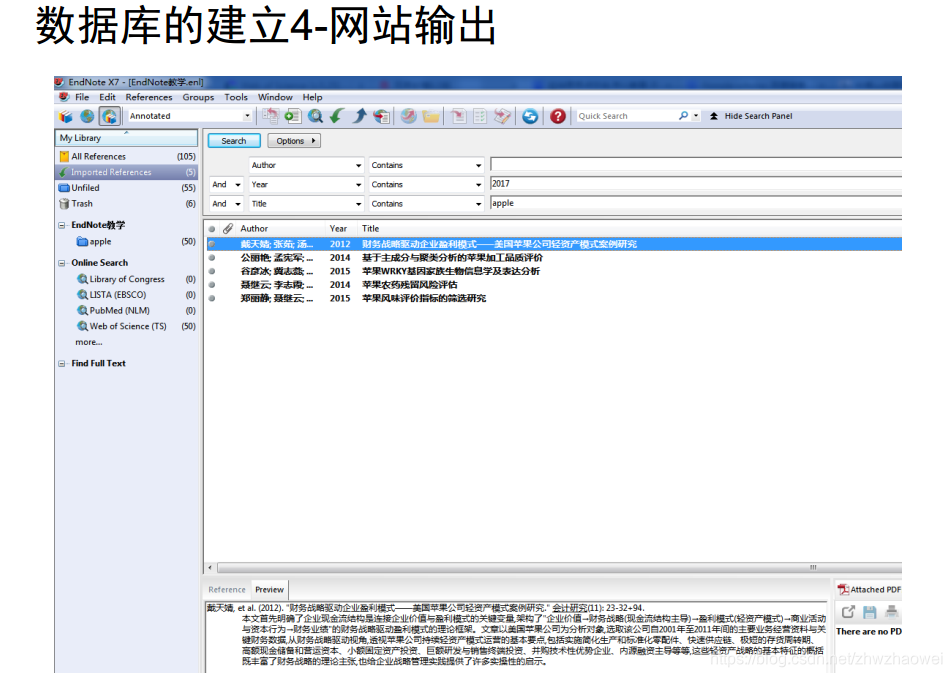Collapse the Find Full Text group
Image resolution: width=952 pixels, height=677 pixels.
coord(62,364)
